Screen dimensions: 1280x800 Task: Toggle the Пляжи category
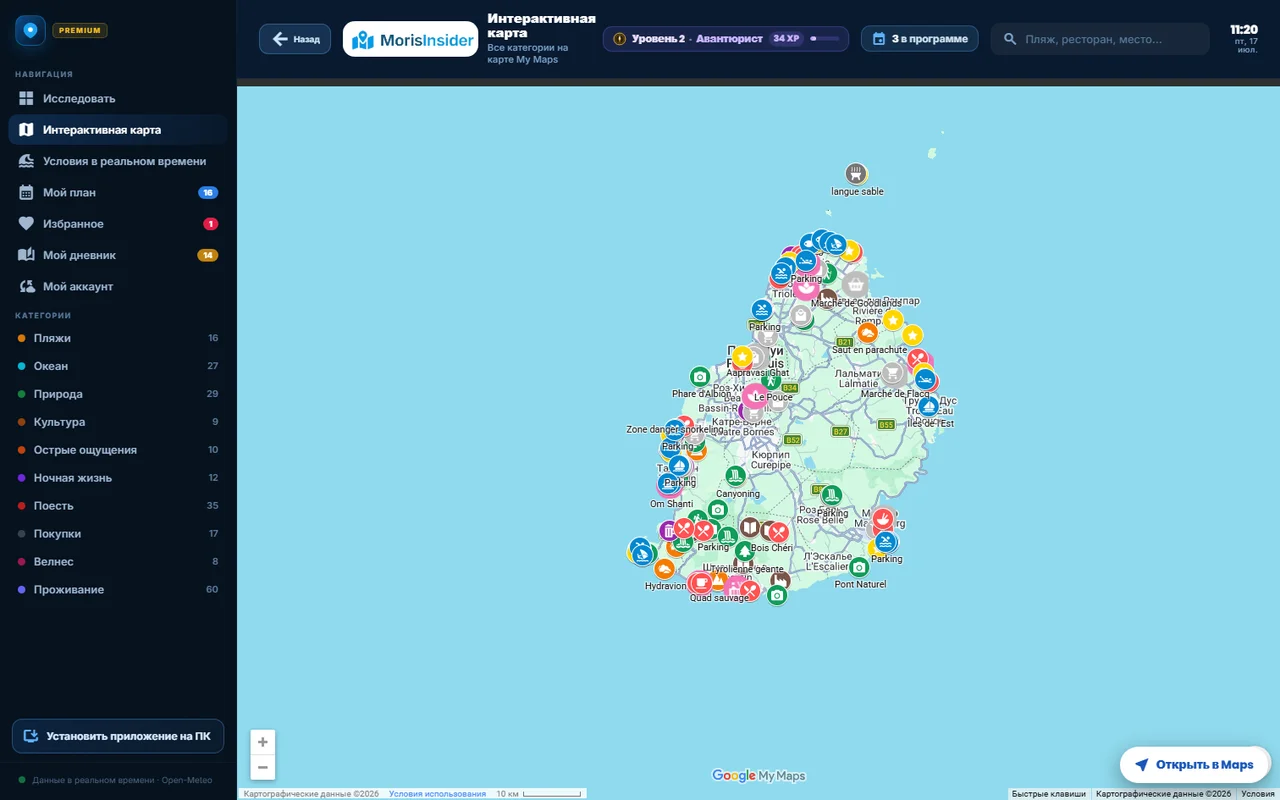(x=118, y=338)
